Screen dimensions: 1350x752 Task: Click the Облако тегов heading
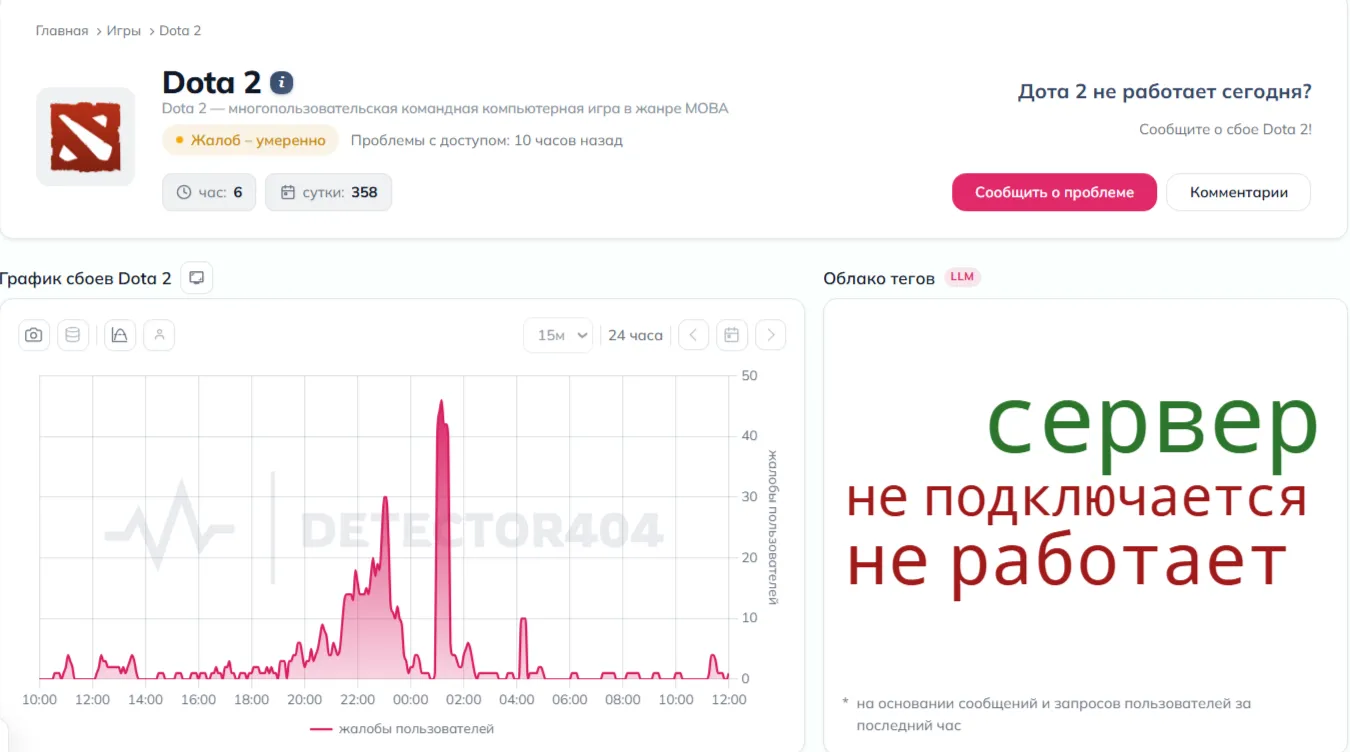[x=879, y=278]
